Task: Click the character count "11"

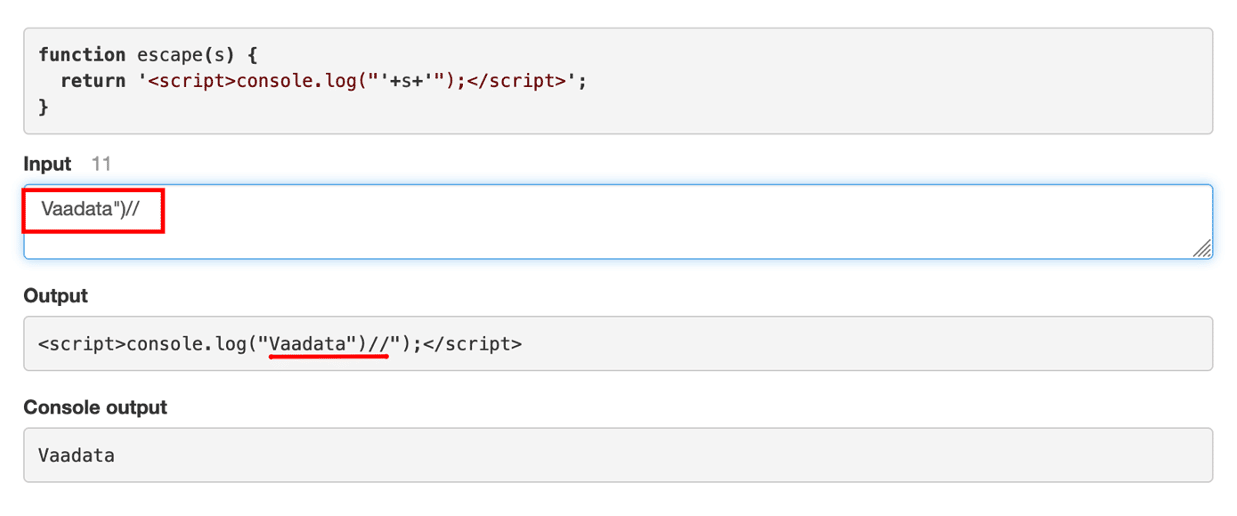Action: point(100,164)
